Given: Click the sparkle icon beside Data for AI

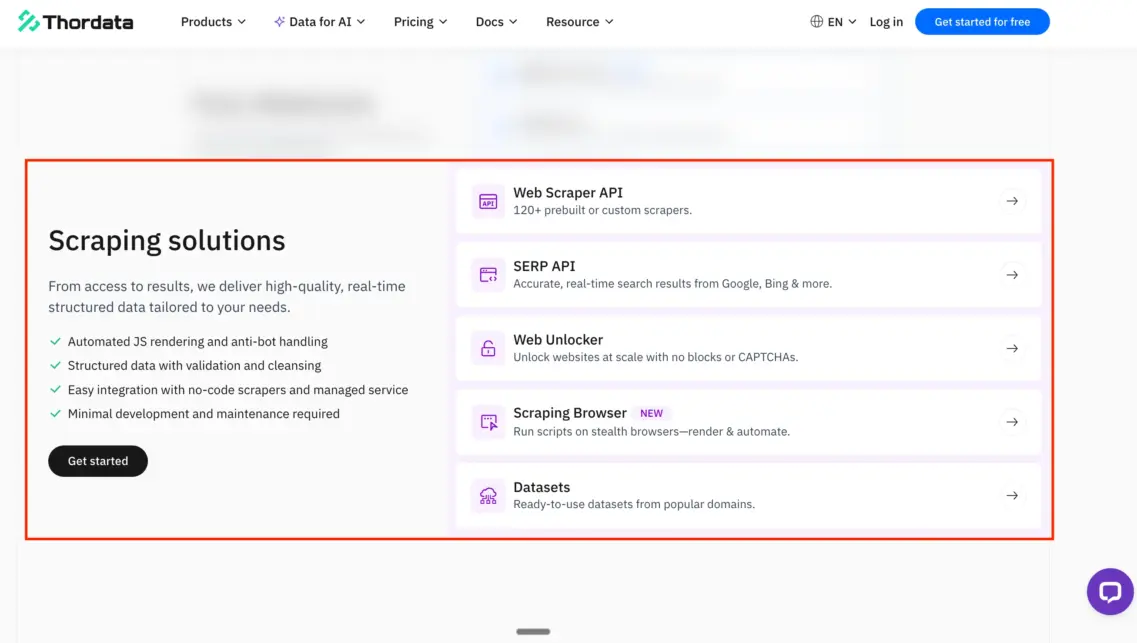Looking at the screenshot, I should point(279,22).
